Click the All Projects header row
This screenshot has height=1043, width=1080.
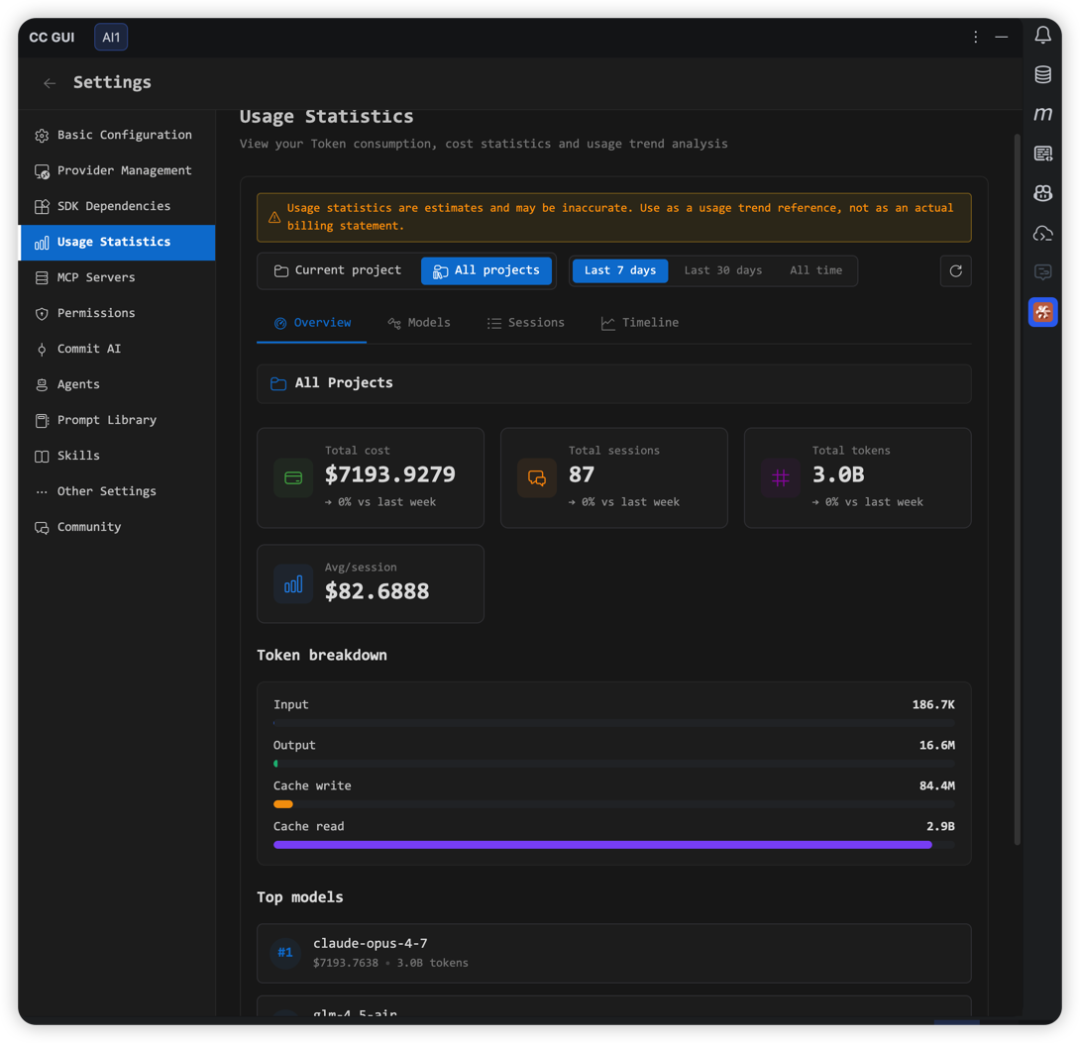[614, 384]
